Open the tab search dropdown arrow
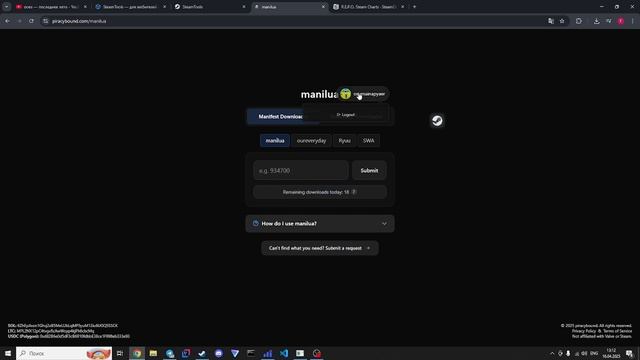Image resolution: width=640 pixels, height=360 pixels. pyautogui.click(x=7, y=7)
